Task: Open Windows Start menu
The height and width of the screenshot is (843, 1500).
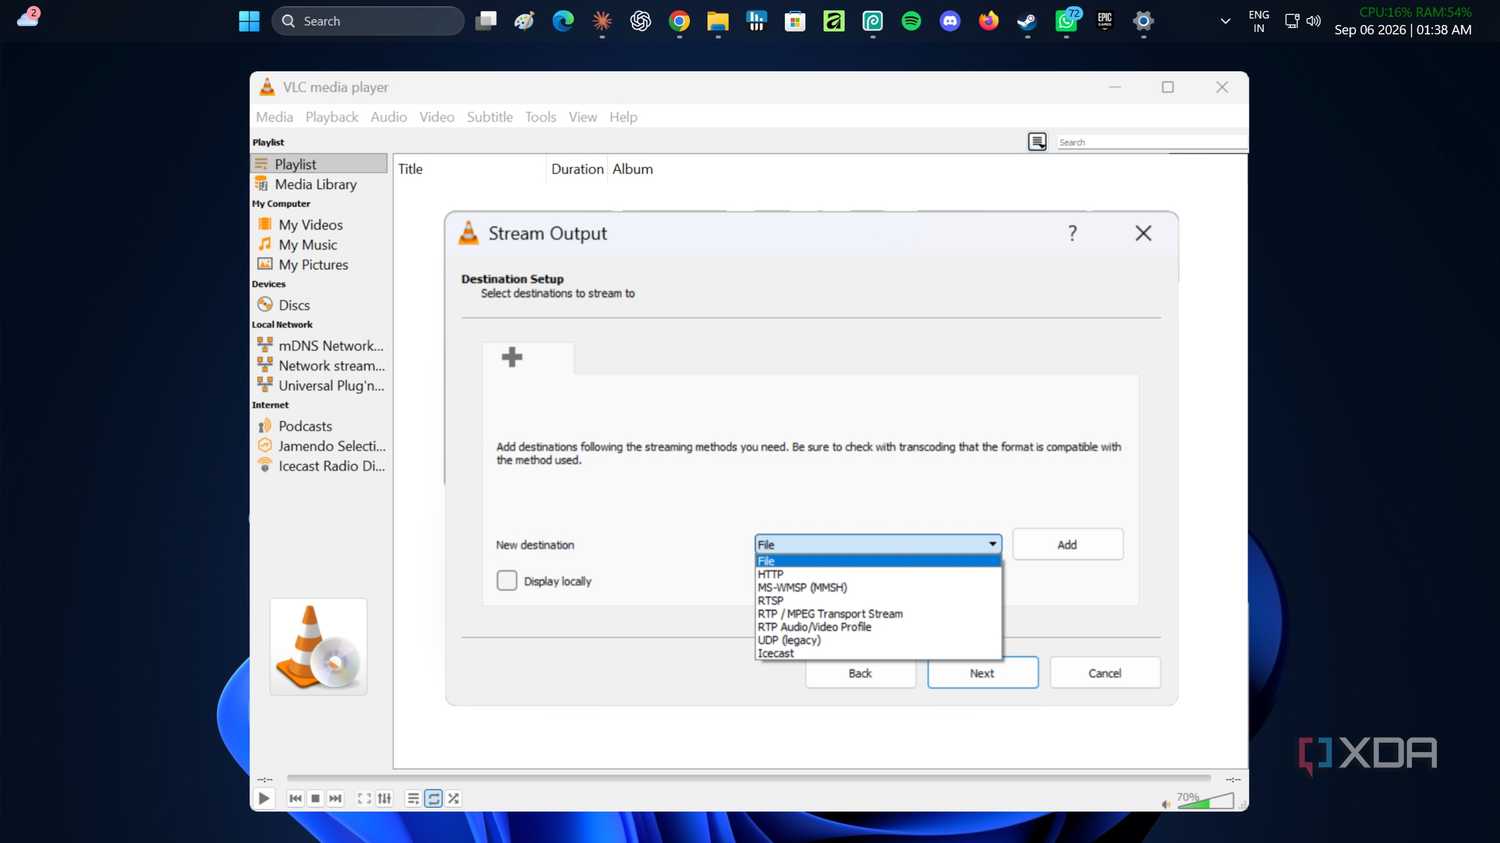Action: click(249, 21)
